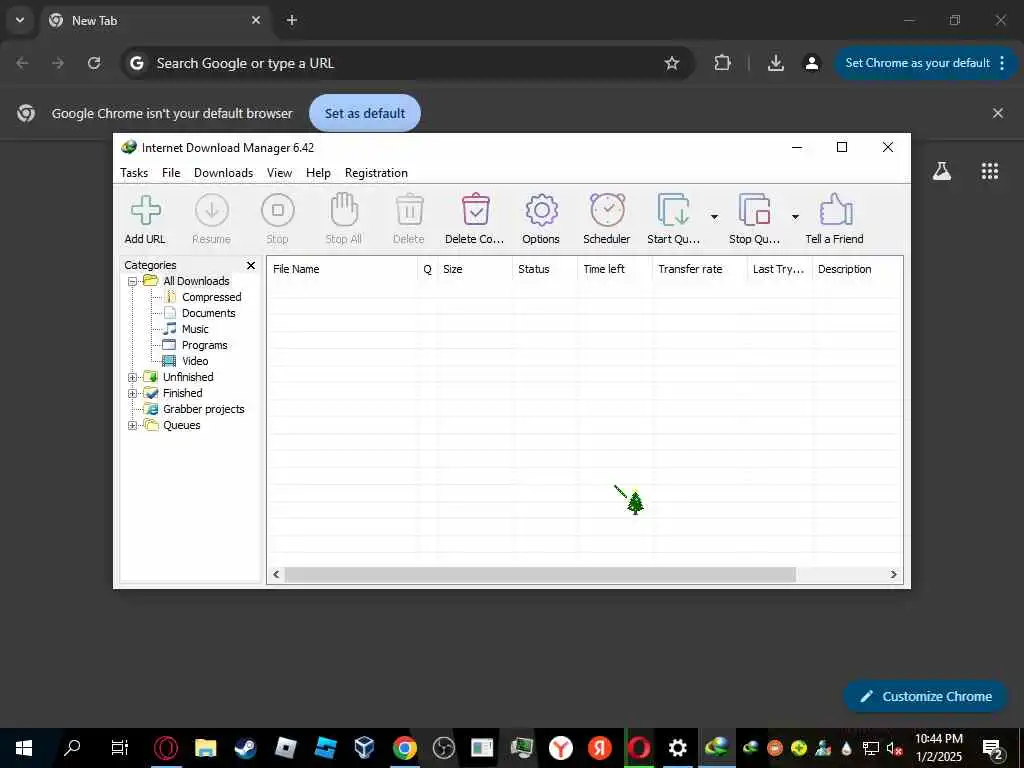The width and height of the screenshot is (1024, 768).
Task: Open Start Queue dropdown arrow
Action: (x=714, y=217)
